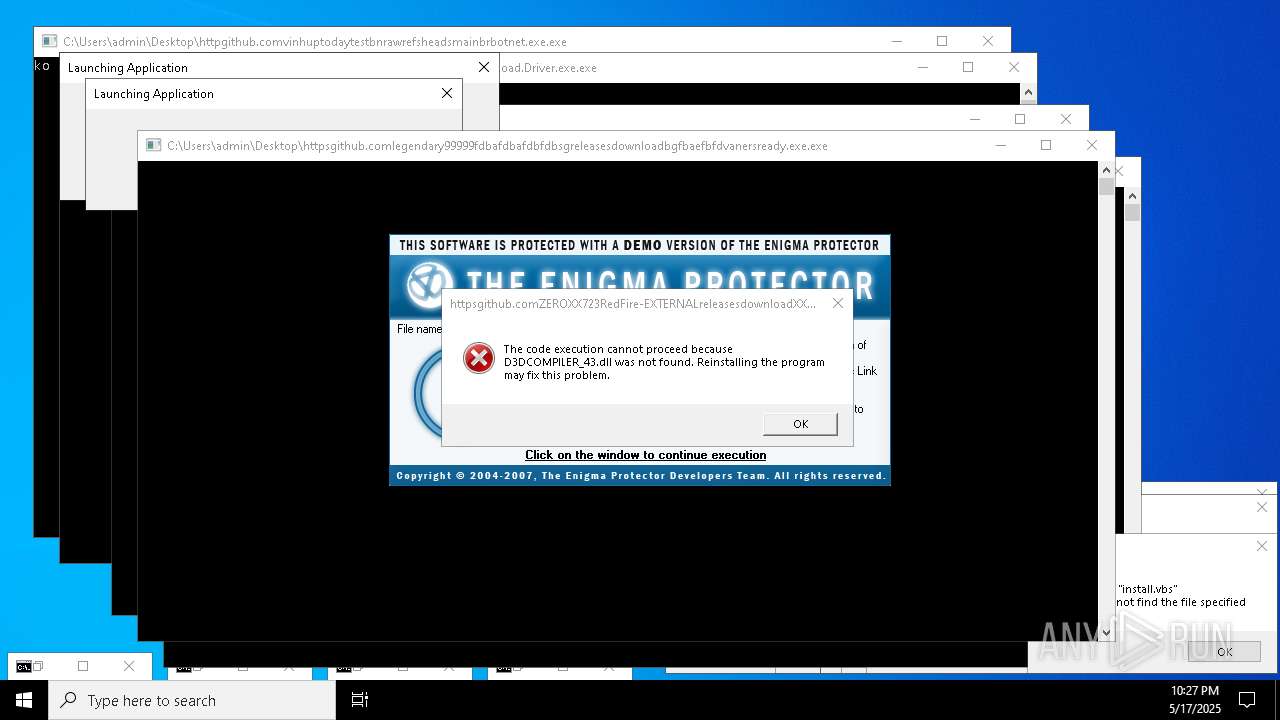The height and width of the screenshot is (720, 1280).
Task: Click the Enigma Protector round logo
Action: click(x=431, y=284)
